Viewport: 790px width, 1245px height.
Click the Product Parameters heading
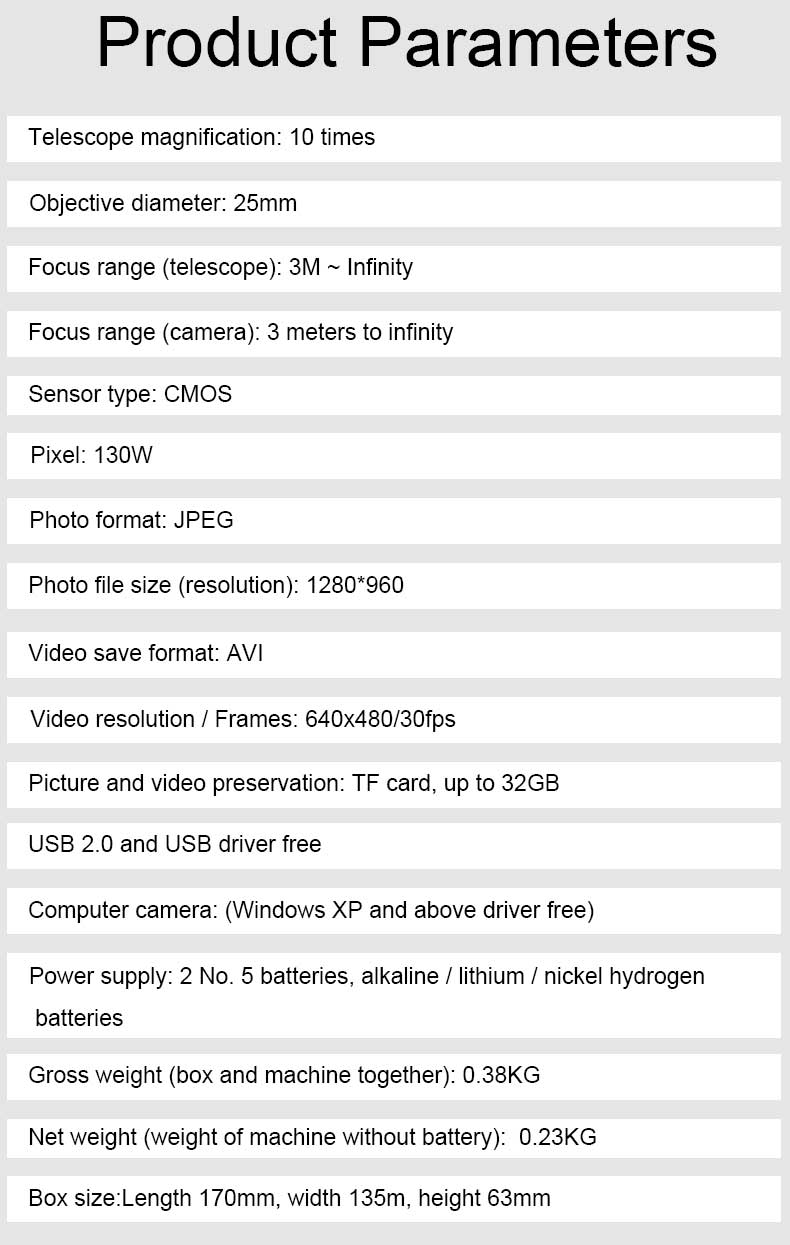click(x=406, y=43)
